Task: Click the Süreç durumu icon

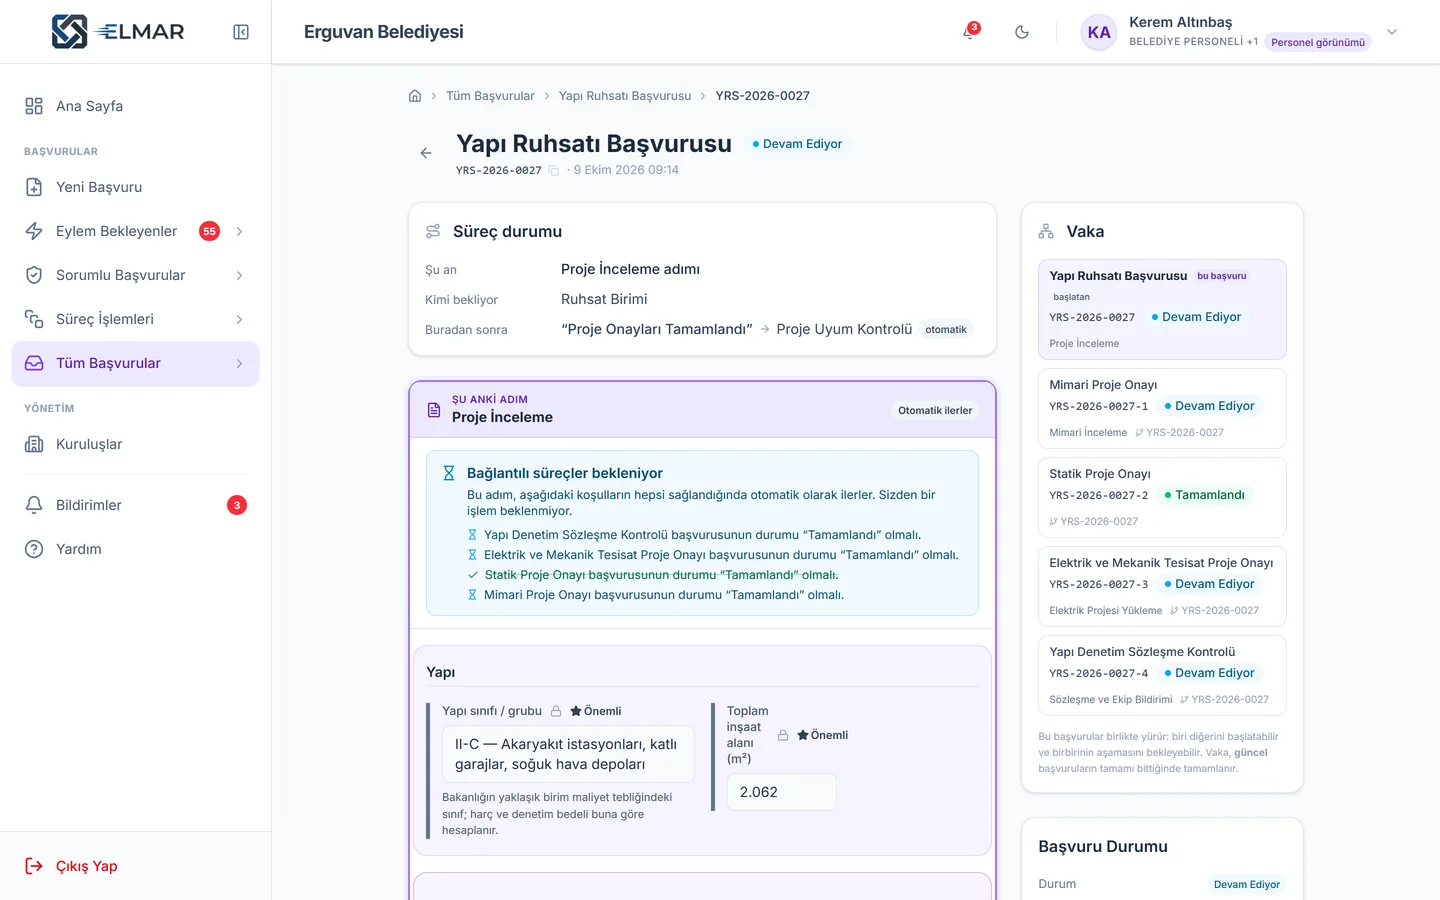Action: (433, 231)
